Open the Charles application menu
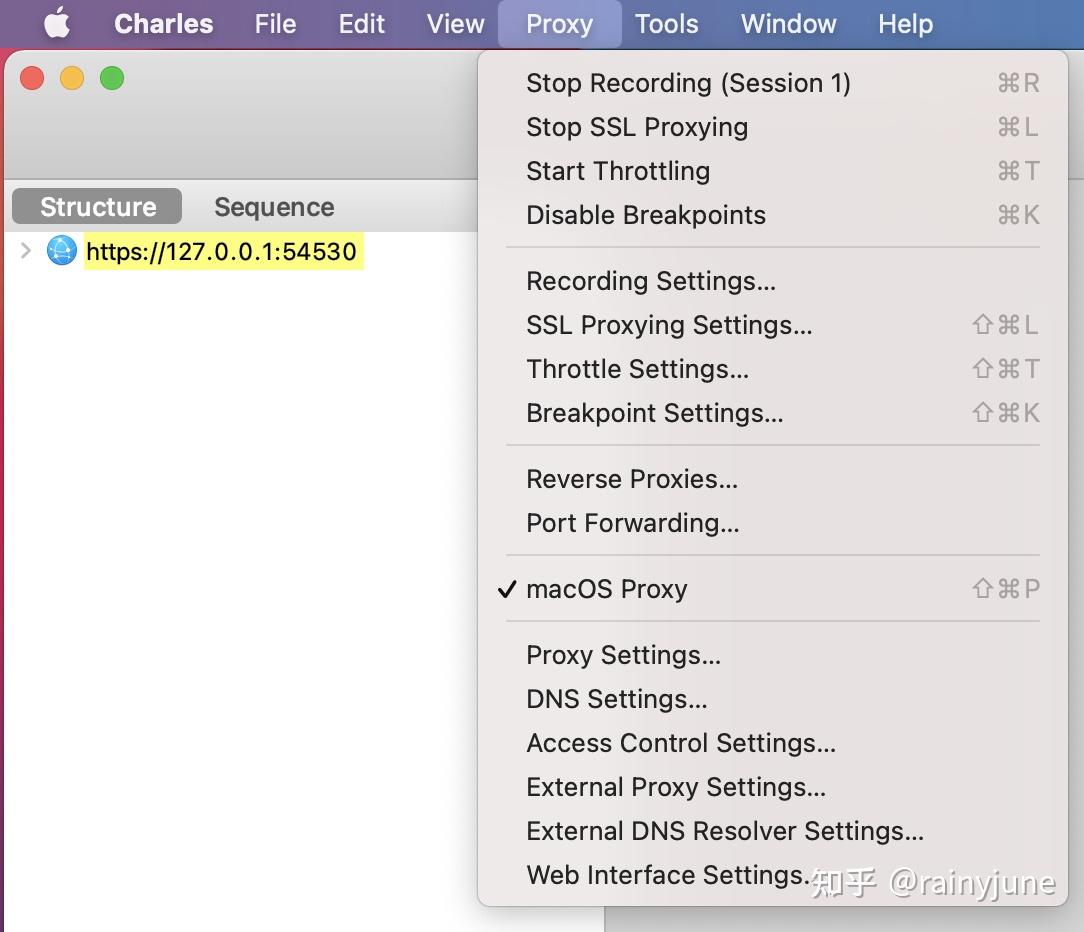 click(163, 24)
